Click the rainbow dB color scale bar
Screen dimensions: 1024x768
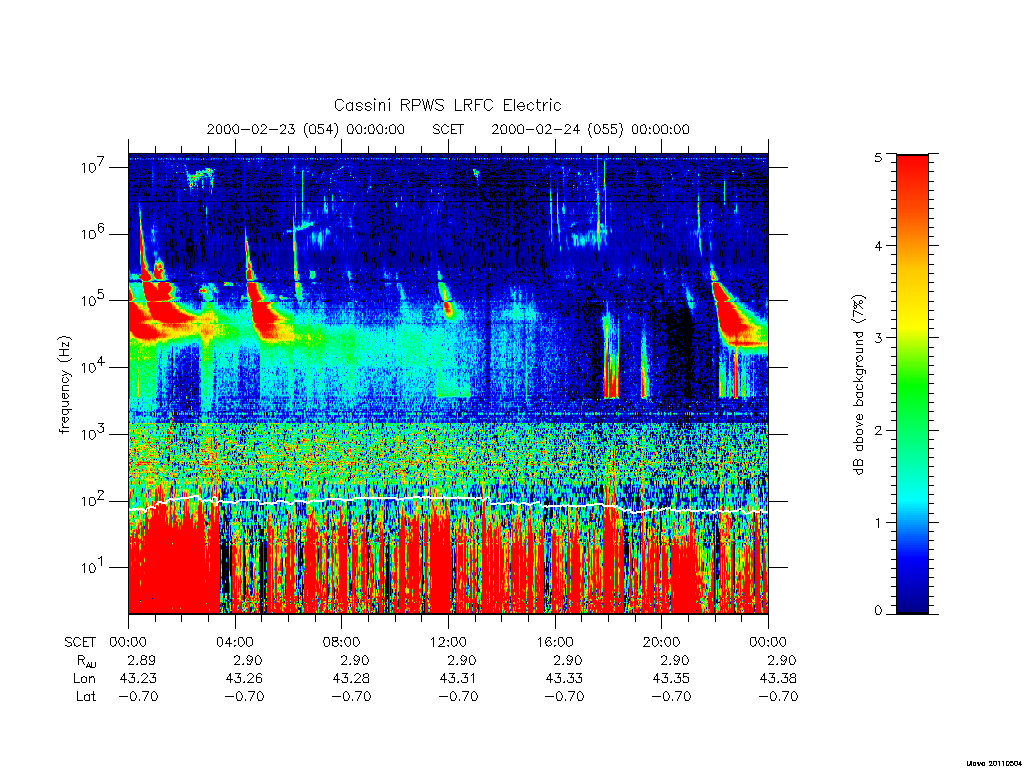click(912, 384)
